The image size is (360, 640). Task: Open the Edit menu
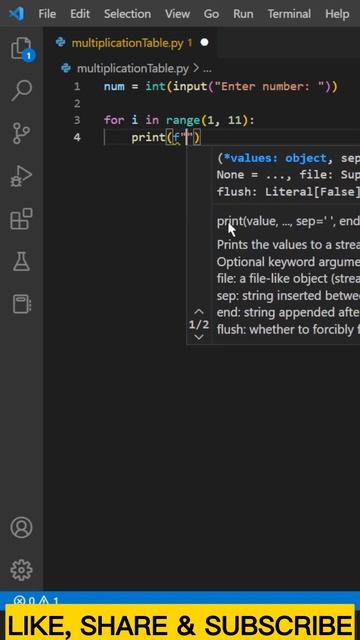tap(80, 14)
